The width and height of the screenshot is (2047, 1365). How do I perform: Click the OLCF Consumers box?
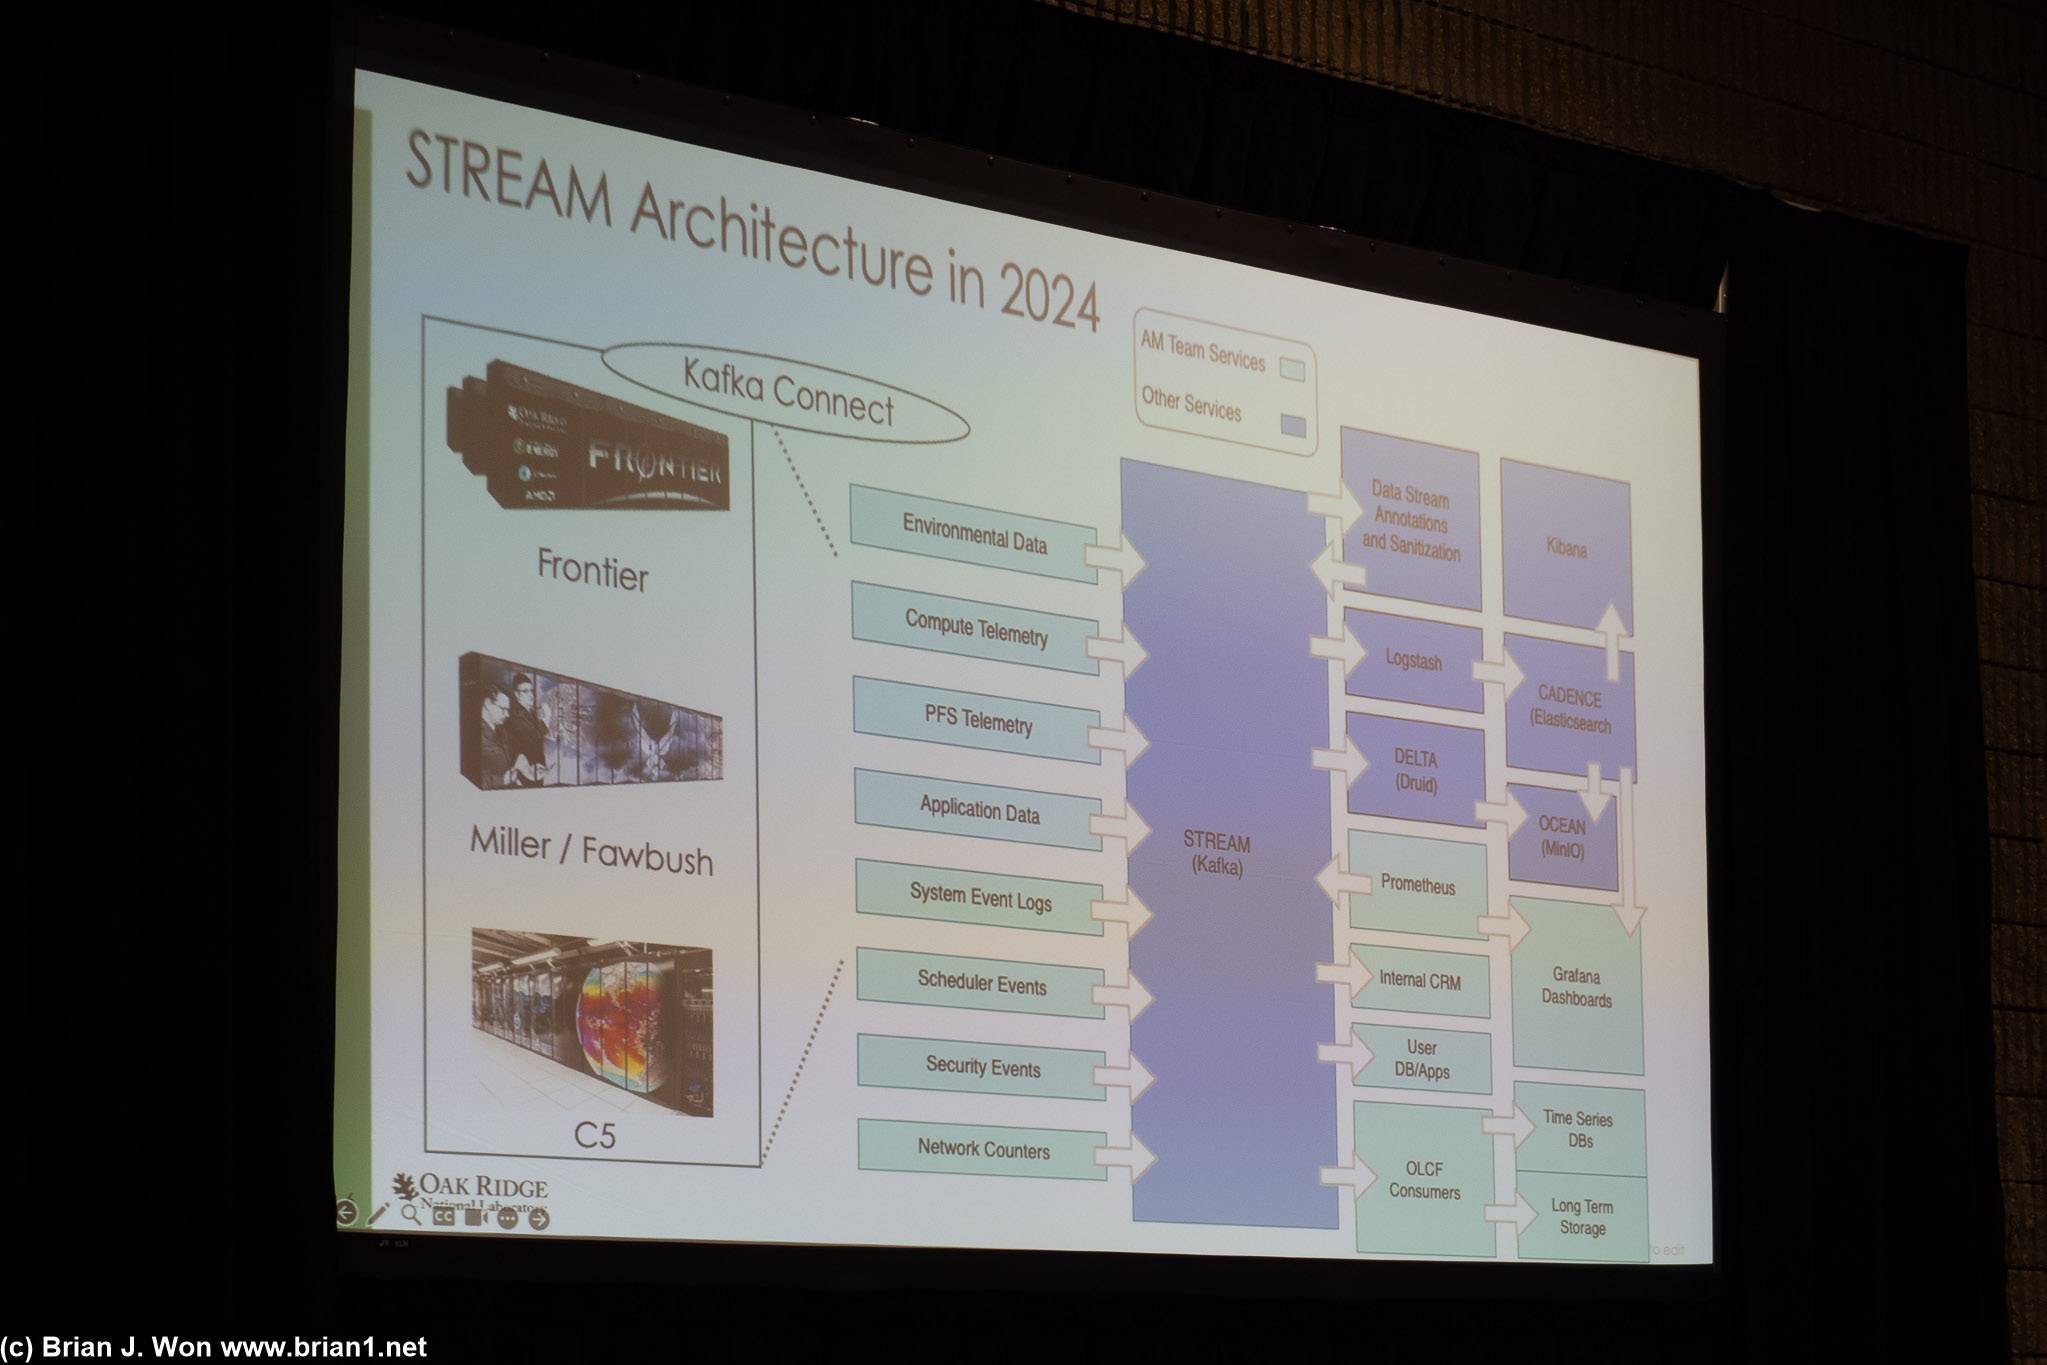(x=1425, y=1180)
